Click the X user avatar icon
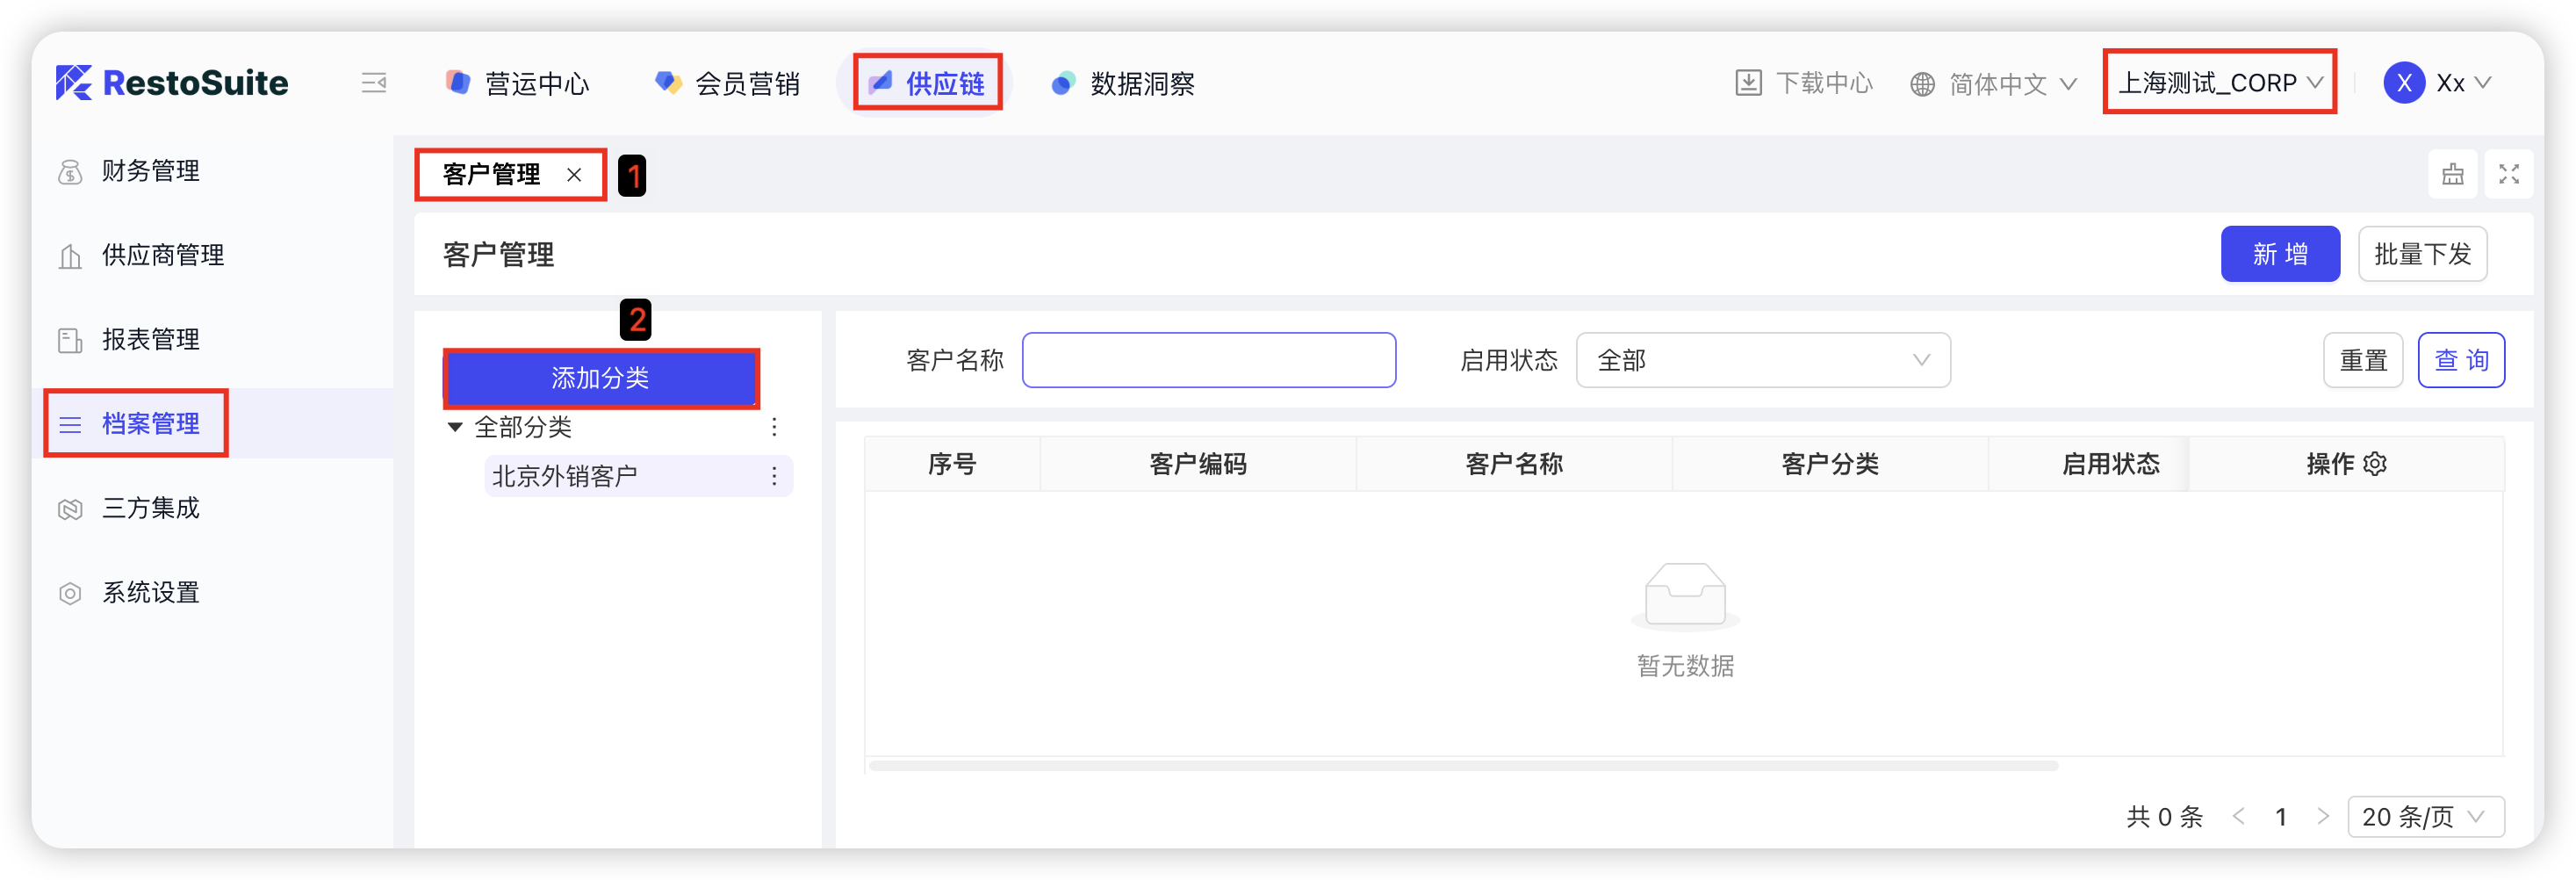The image size is (2576, 880). point(2403,83)
